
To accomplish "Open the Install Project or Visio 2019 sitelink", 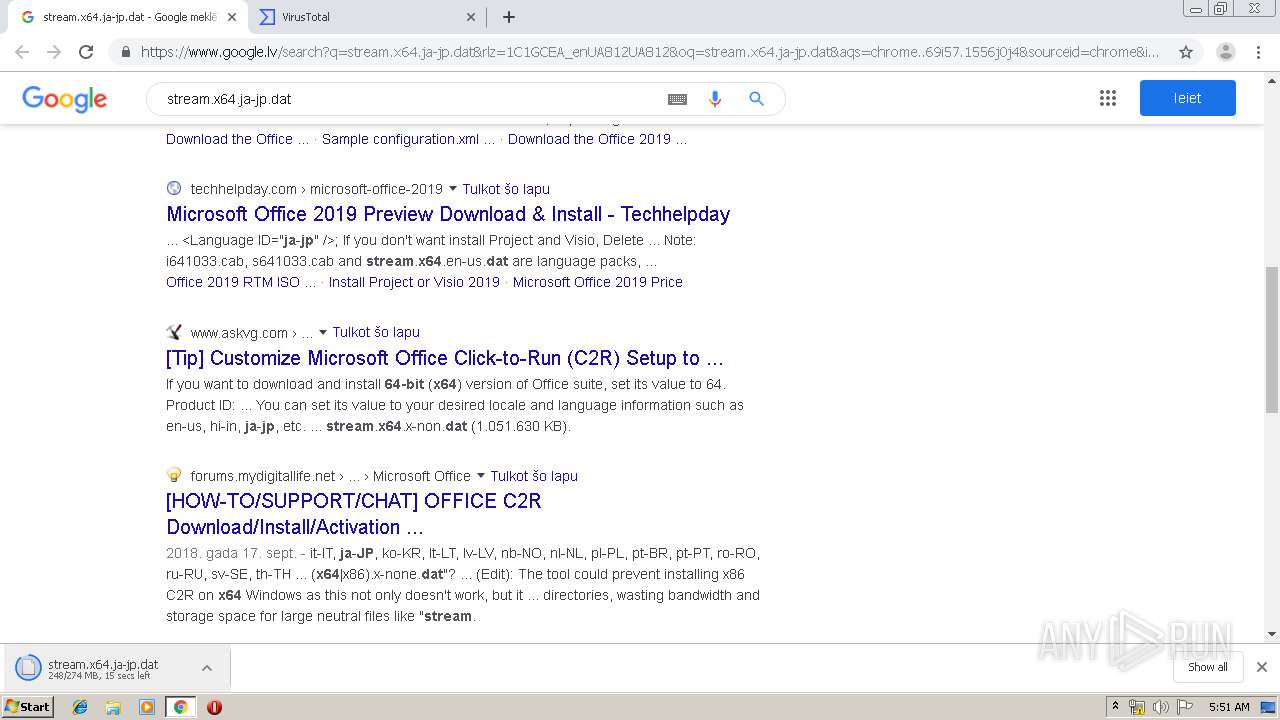I will (x=414, y=282).
